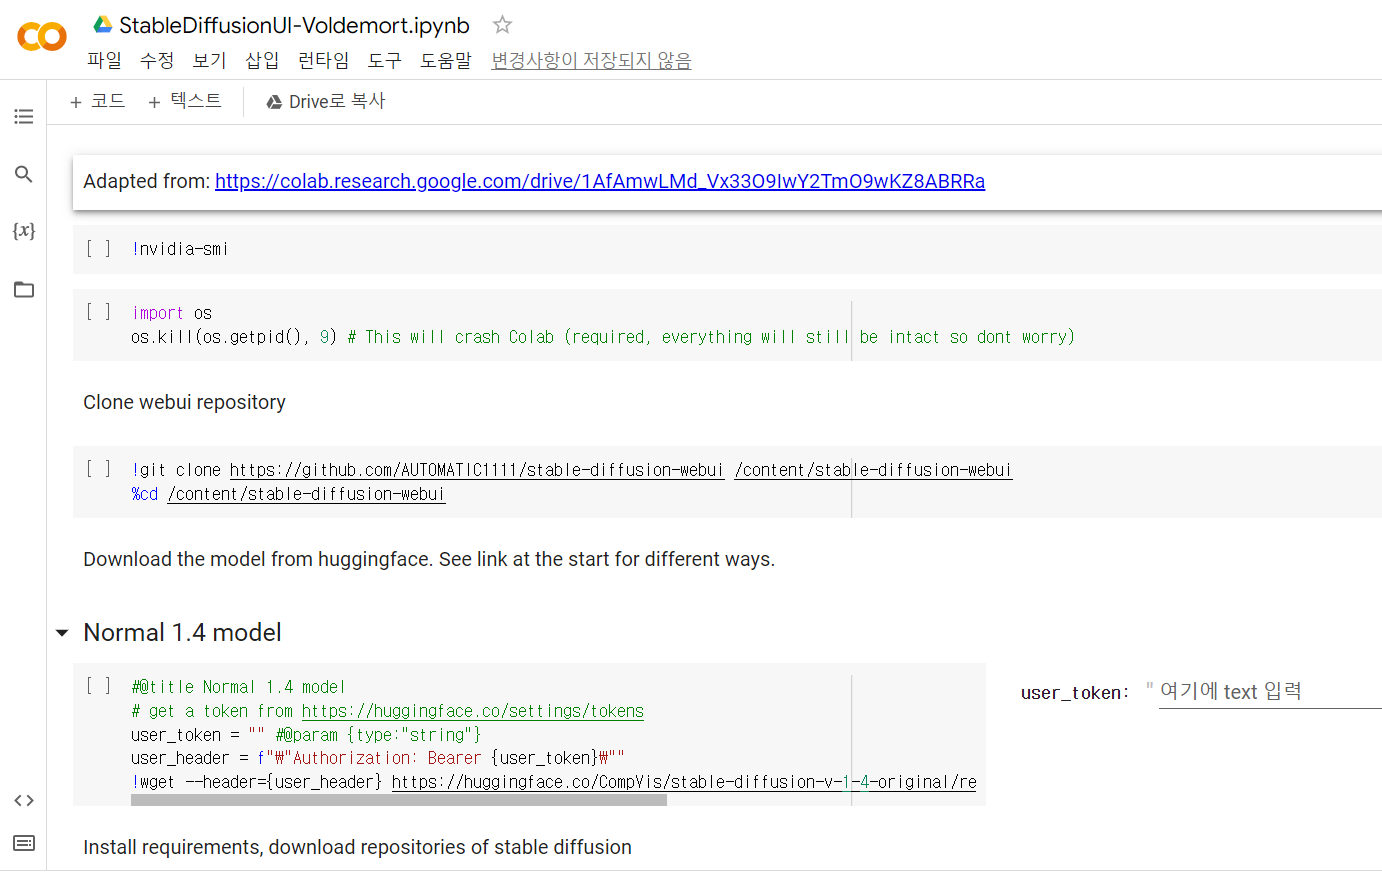Click the Colab logo

[42, 37]
